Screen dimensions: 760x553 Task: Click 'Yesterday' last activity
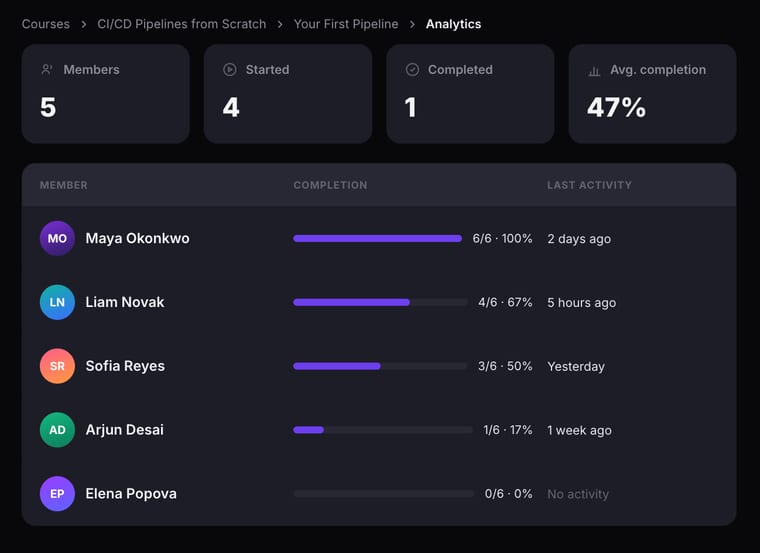tap(576, 366)
